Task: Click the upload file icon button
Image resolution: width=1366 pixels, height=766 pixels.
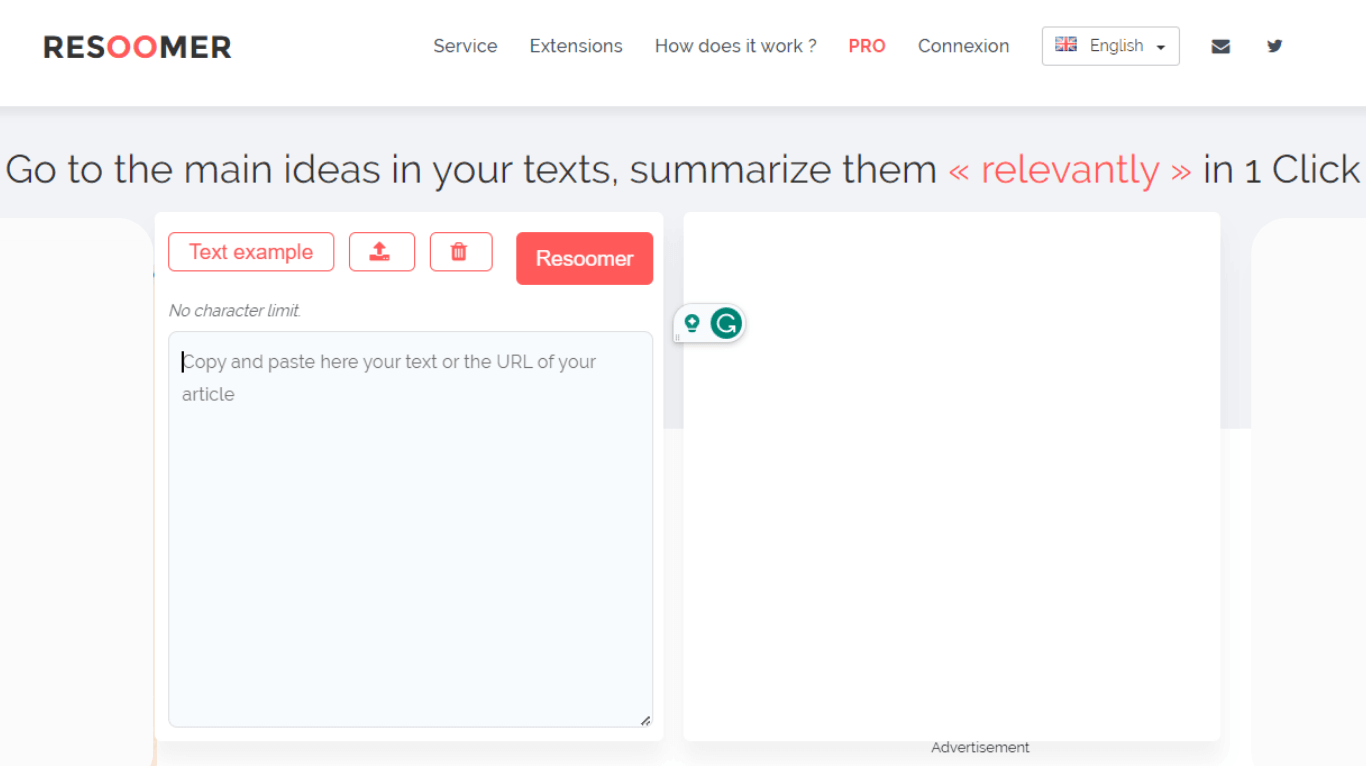Action: pyautogui.click(x=381, y=252)
